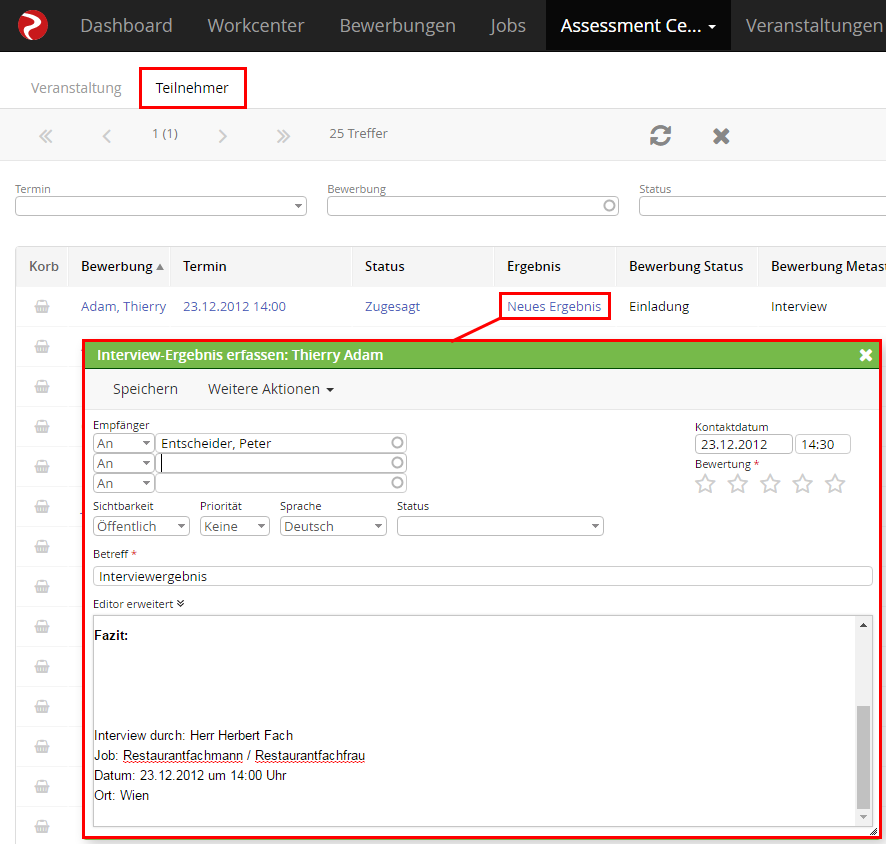886x844 pixels.
Task: Open Jobs in top navigation
Action: coord(507,25)
